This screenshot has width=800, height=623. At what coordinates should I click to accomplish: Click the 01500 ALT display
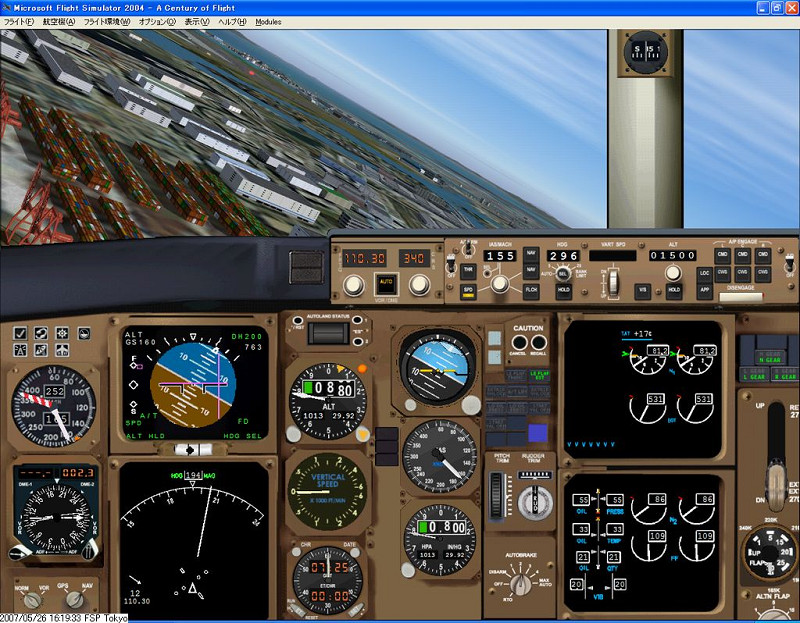pos(673,255)
